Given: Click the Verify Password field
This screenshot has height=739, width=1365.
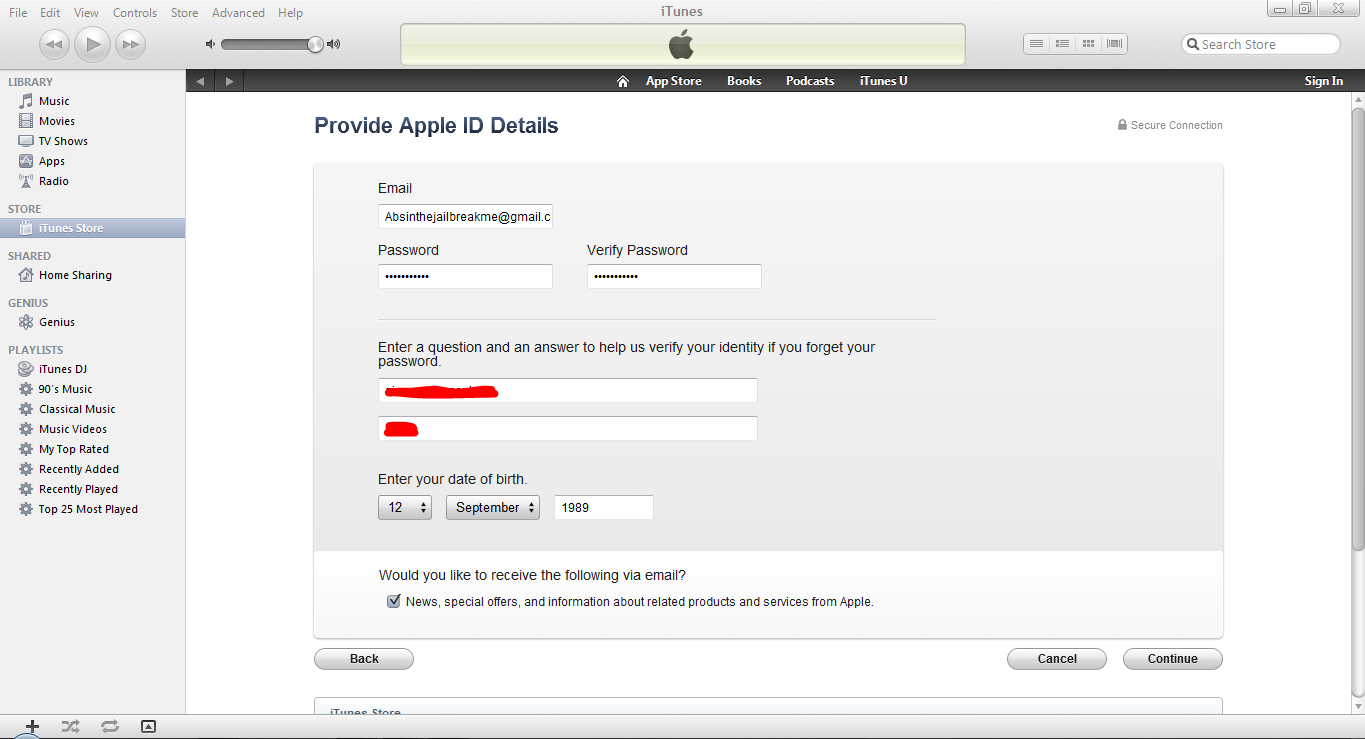Looking at the screenshot, I should pyautogui.click(x=674, y=276).
